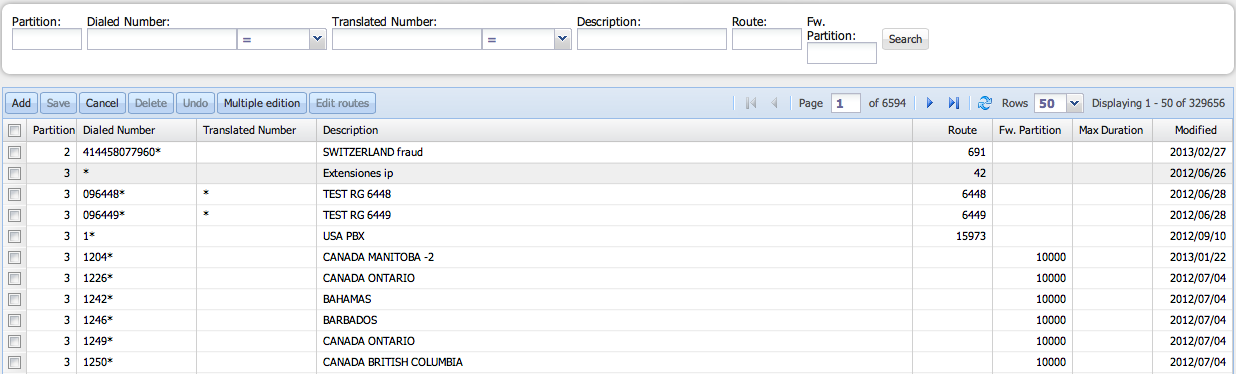Click the Edit routes button

[x=342, y=103]
